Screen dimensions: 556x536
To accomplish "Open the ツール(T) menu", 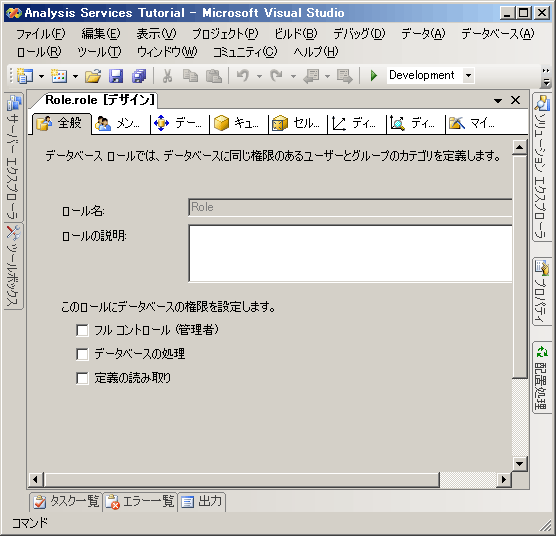I will (x=99, y=52).
